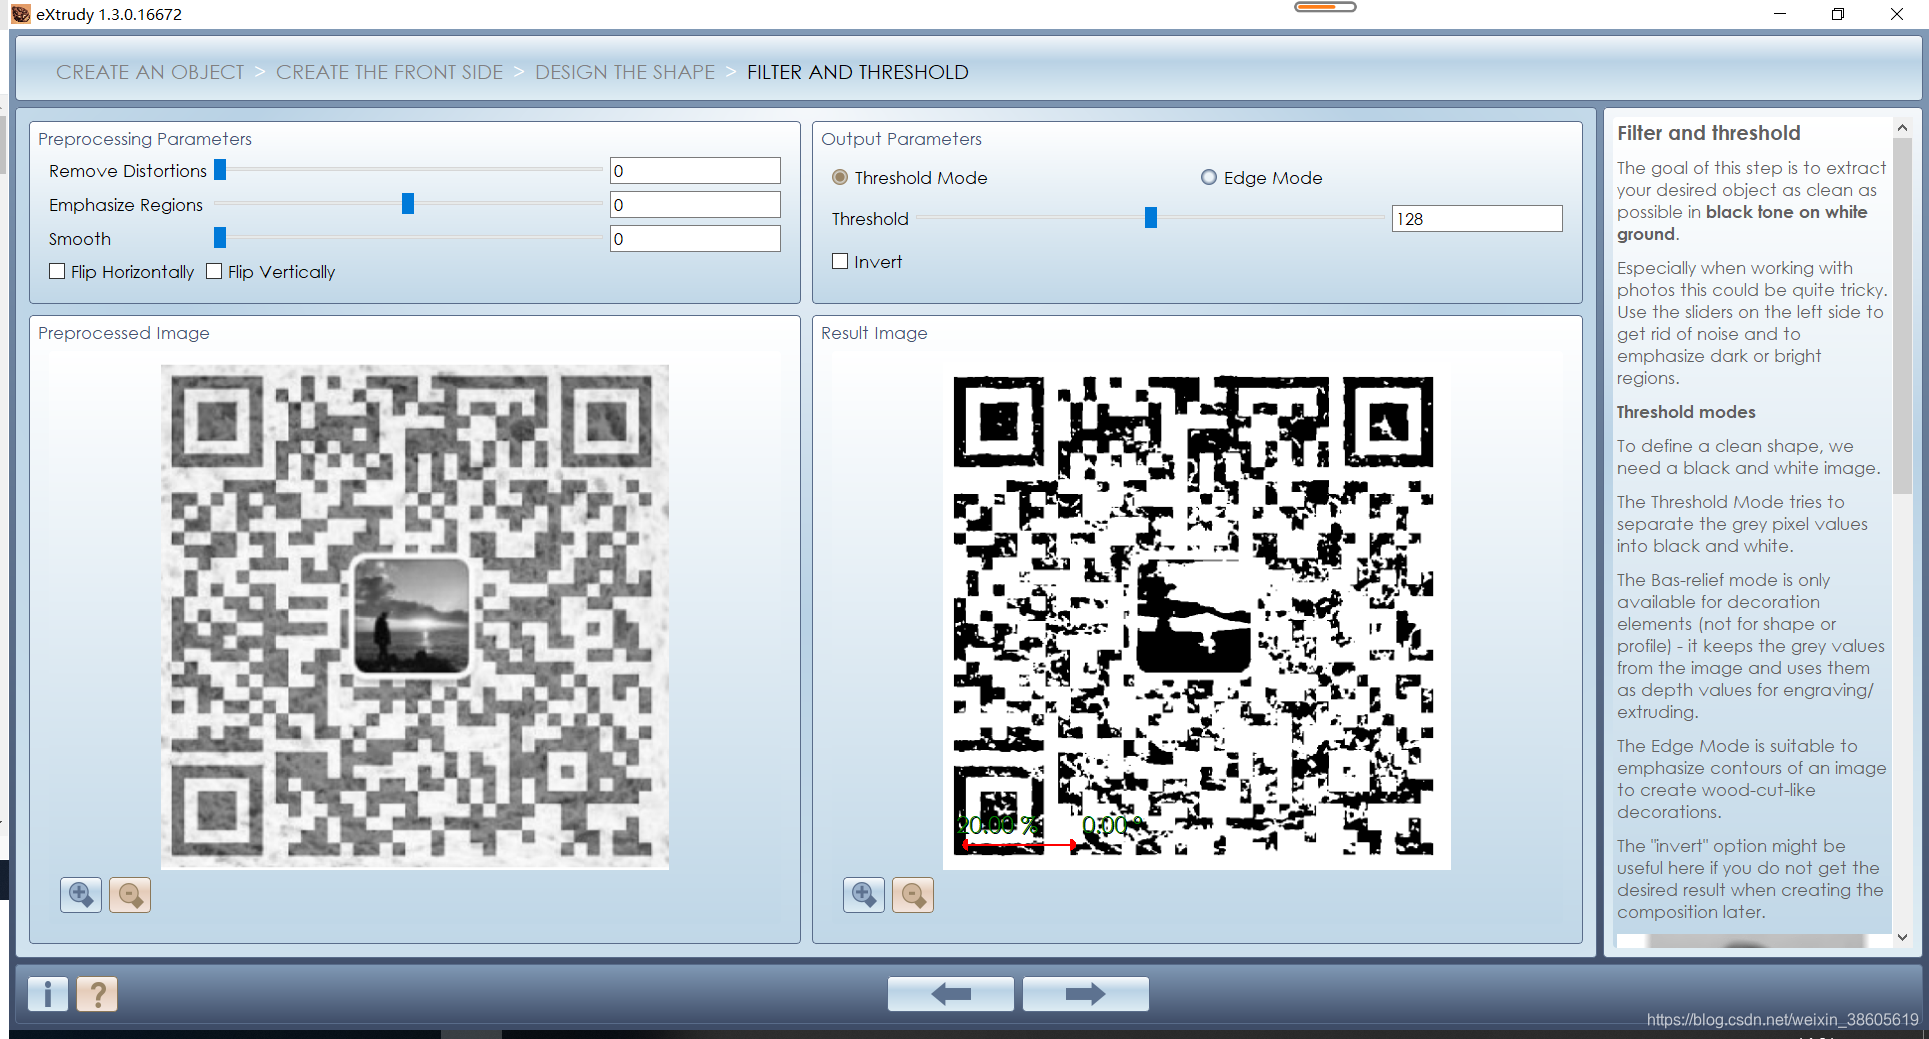
Task: Click the help panel scrollbar thumb
Action: coord(1903,316)
